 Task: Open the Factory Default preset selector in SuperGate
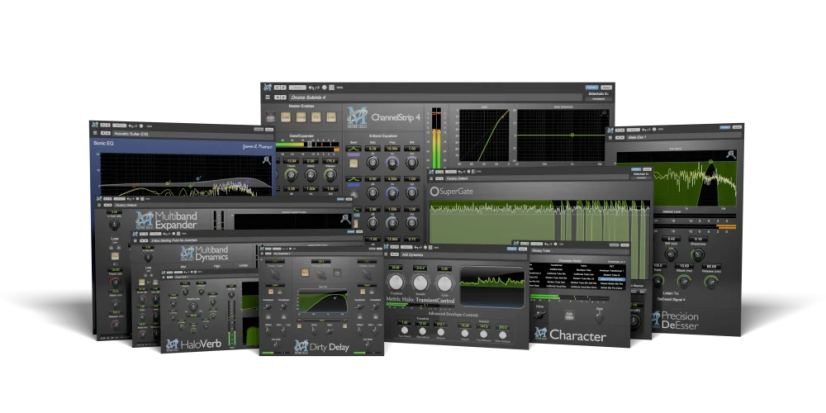tap(537, 179)
